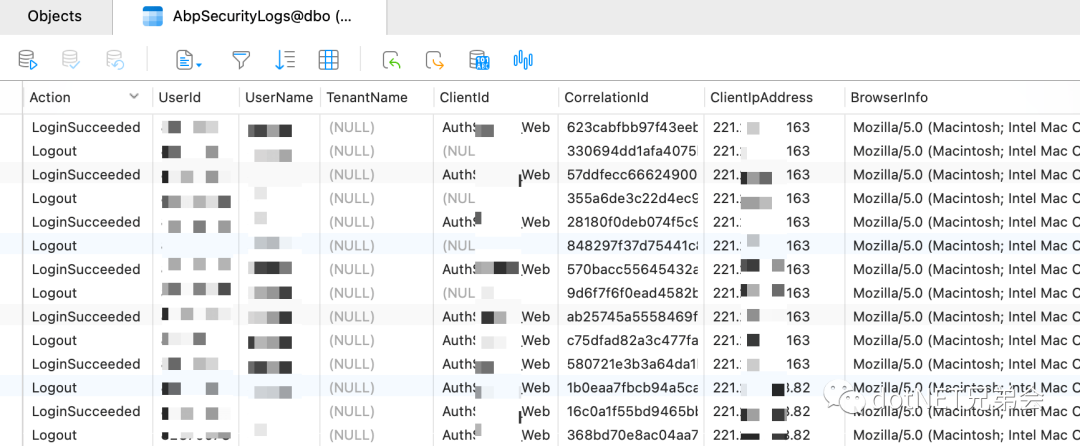The width and height of the screenshot is (1080, 446).
Task: Select CorrelationId cell 28180f0deb074f5c9
Action: point(632,222)
